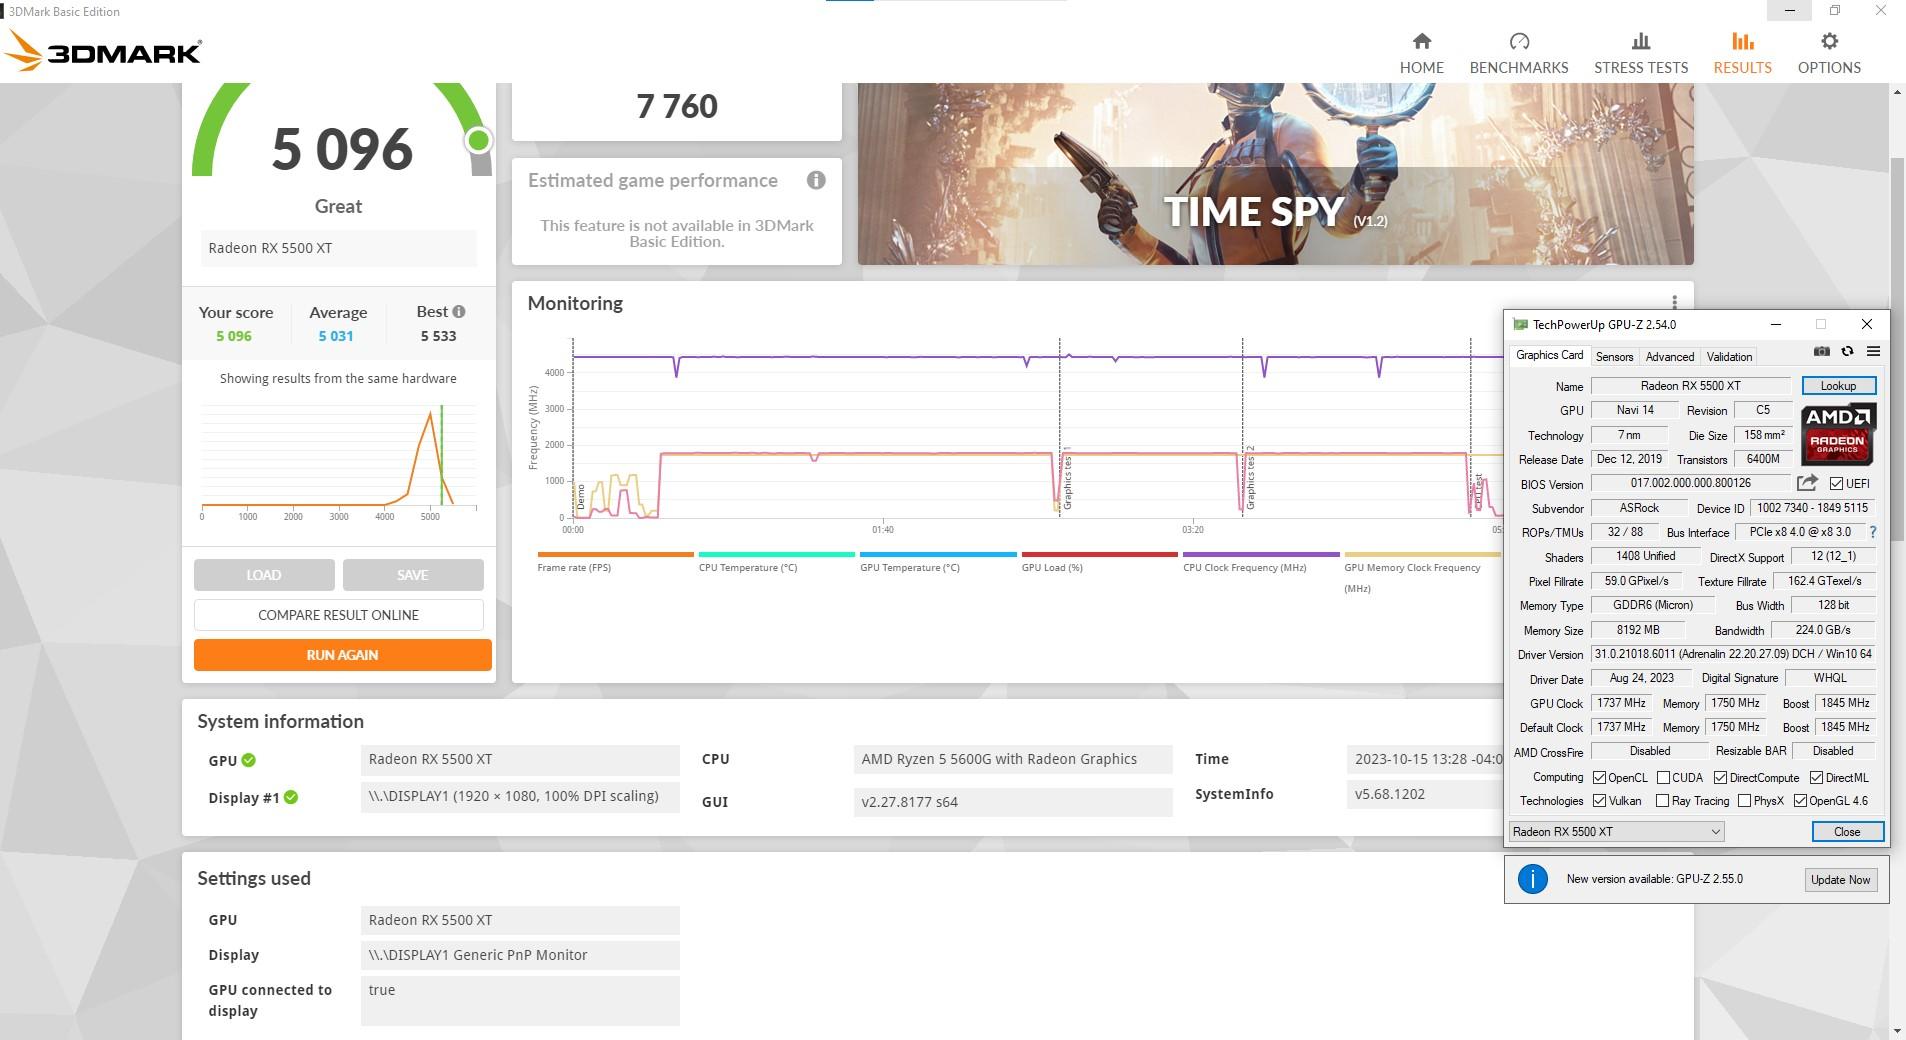This screenshot has height=1040, width=1906.
Task: Click the score distribution chart
Action: tap(338, 461)
